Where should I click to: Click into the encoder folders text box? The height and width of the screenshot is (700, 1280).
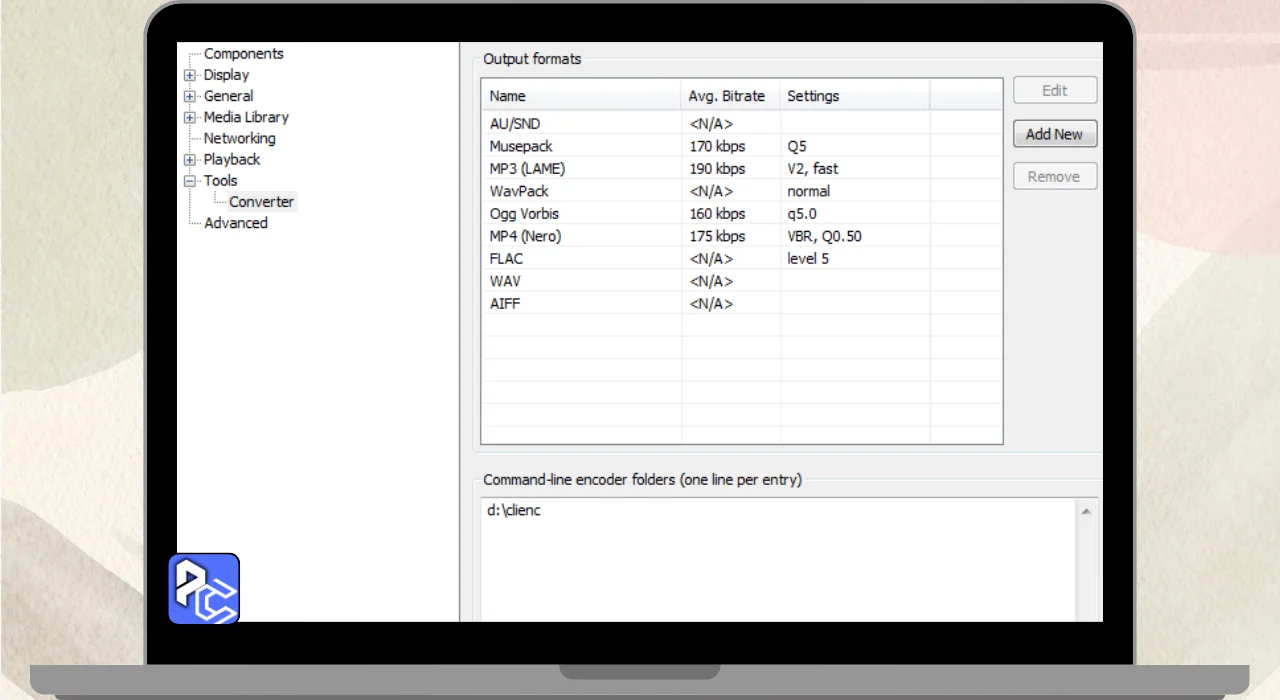778,560
